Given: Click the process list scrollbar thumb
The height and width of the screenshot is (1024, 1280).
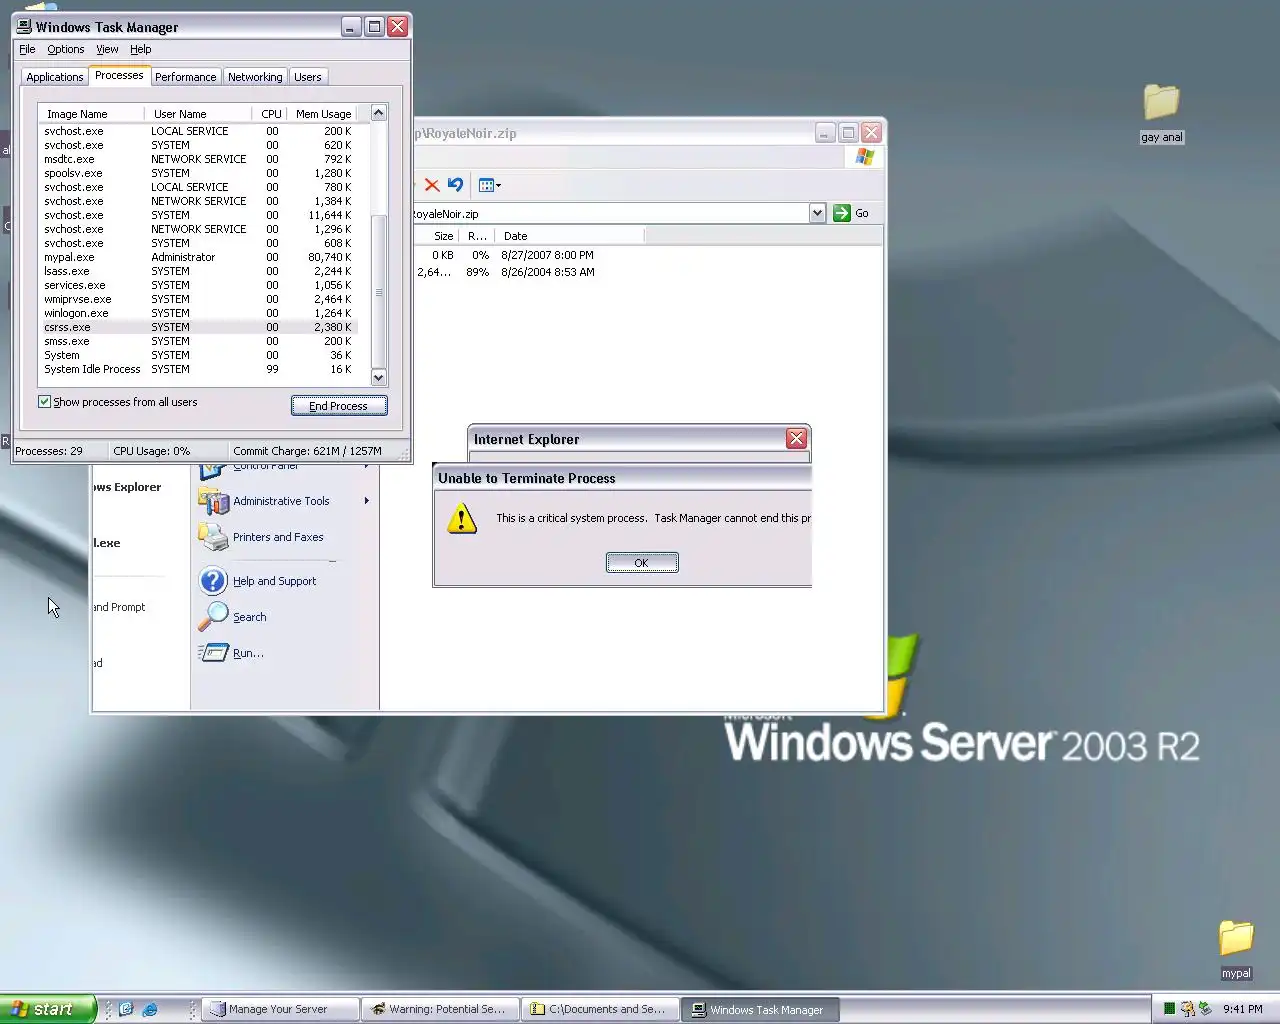Looking at the screenshot, I should click(x=378, y=291).
